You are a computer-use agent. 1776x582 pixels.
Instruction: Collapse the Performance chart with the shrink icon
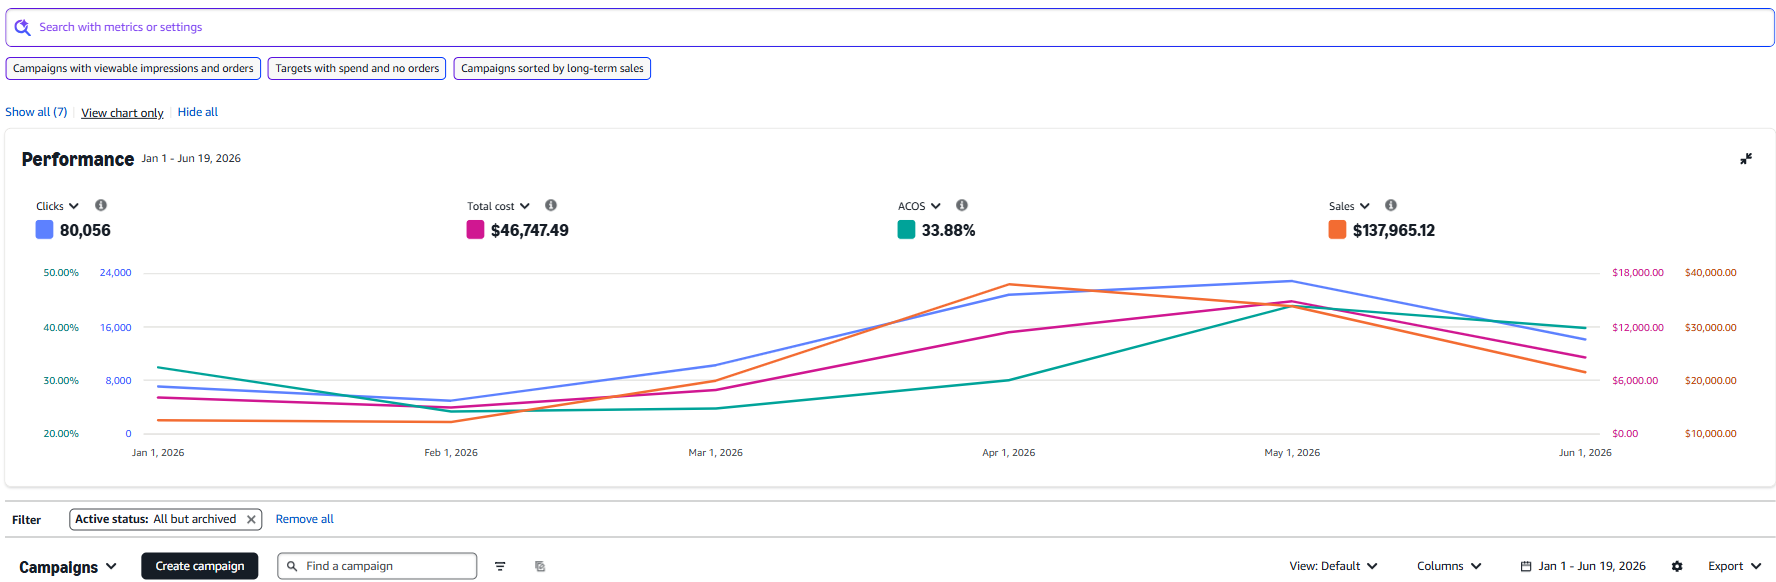[1746, 159]
